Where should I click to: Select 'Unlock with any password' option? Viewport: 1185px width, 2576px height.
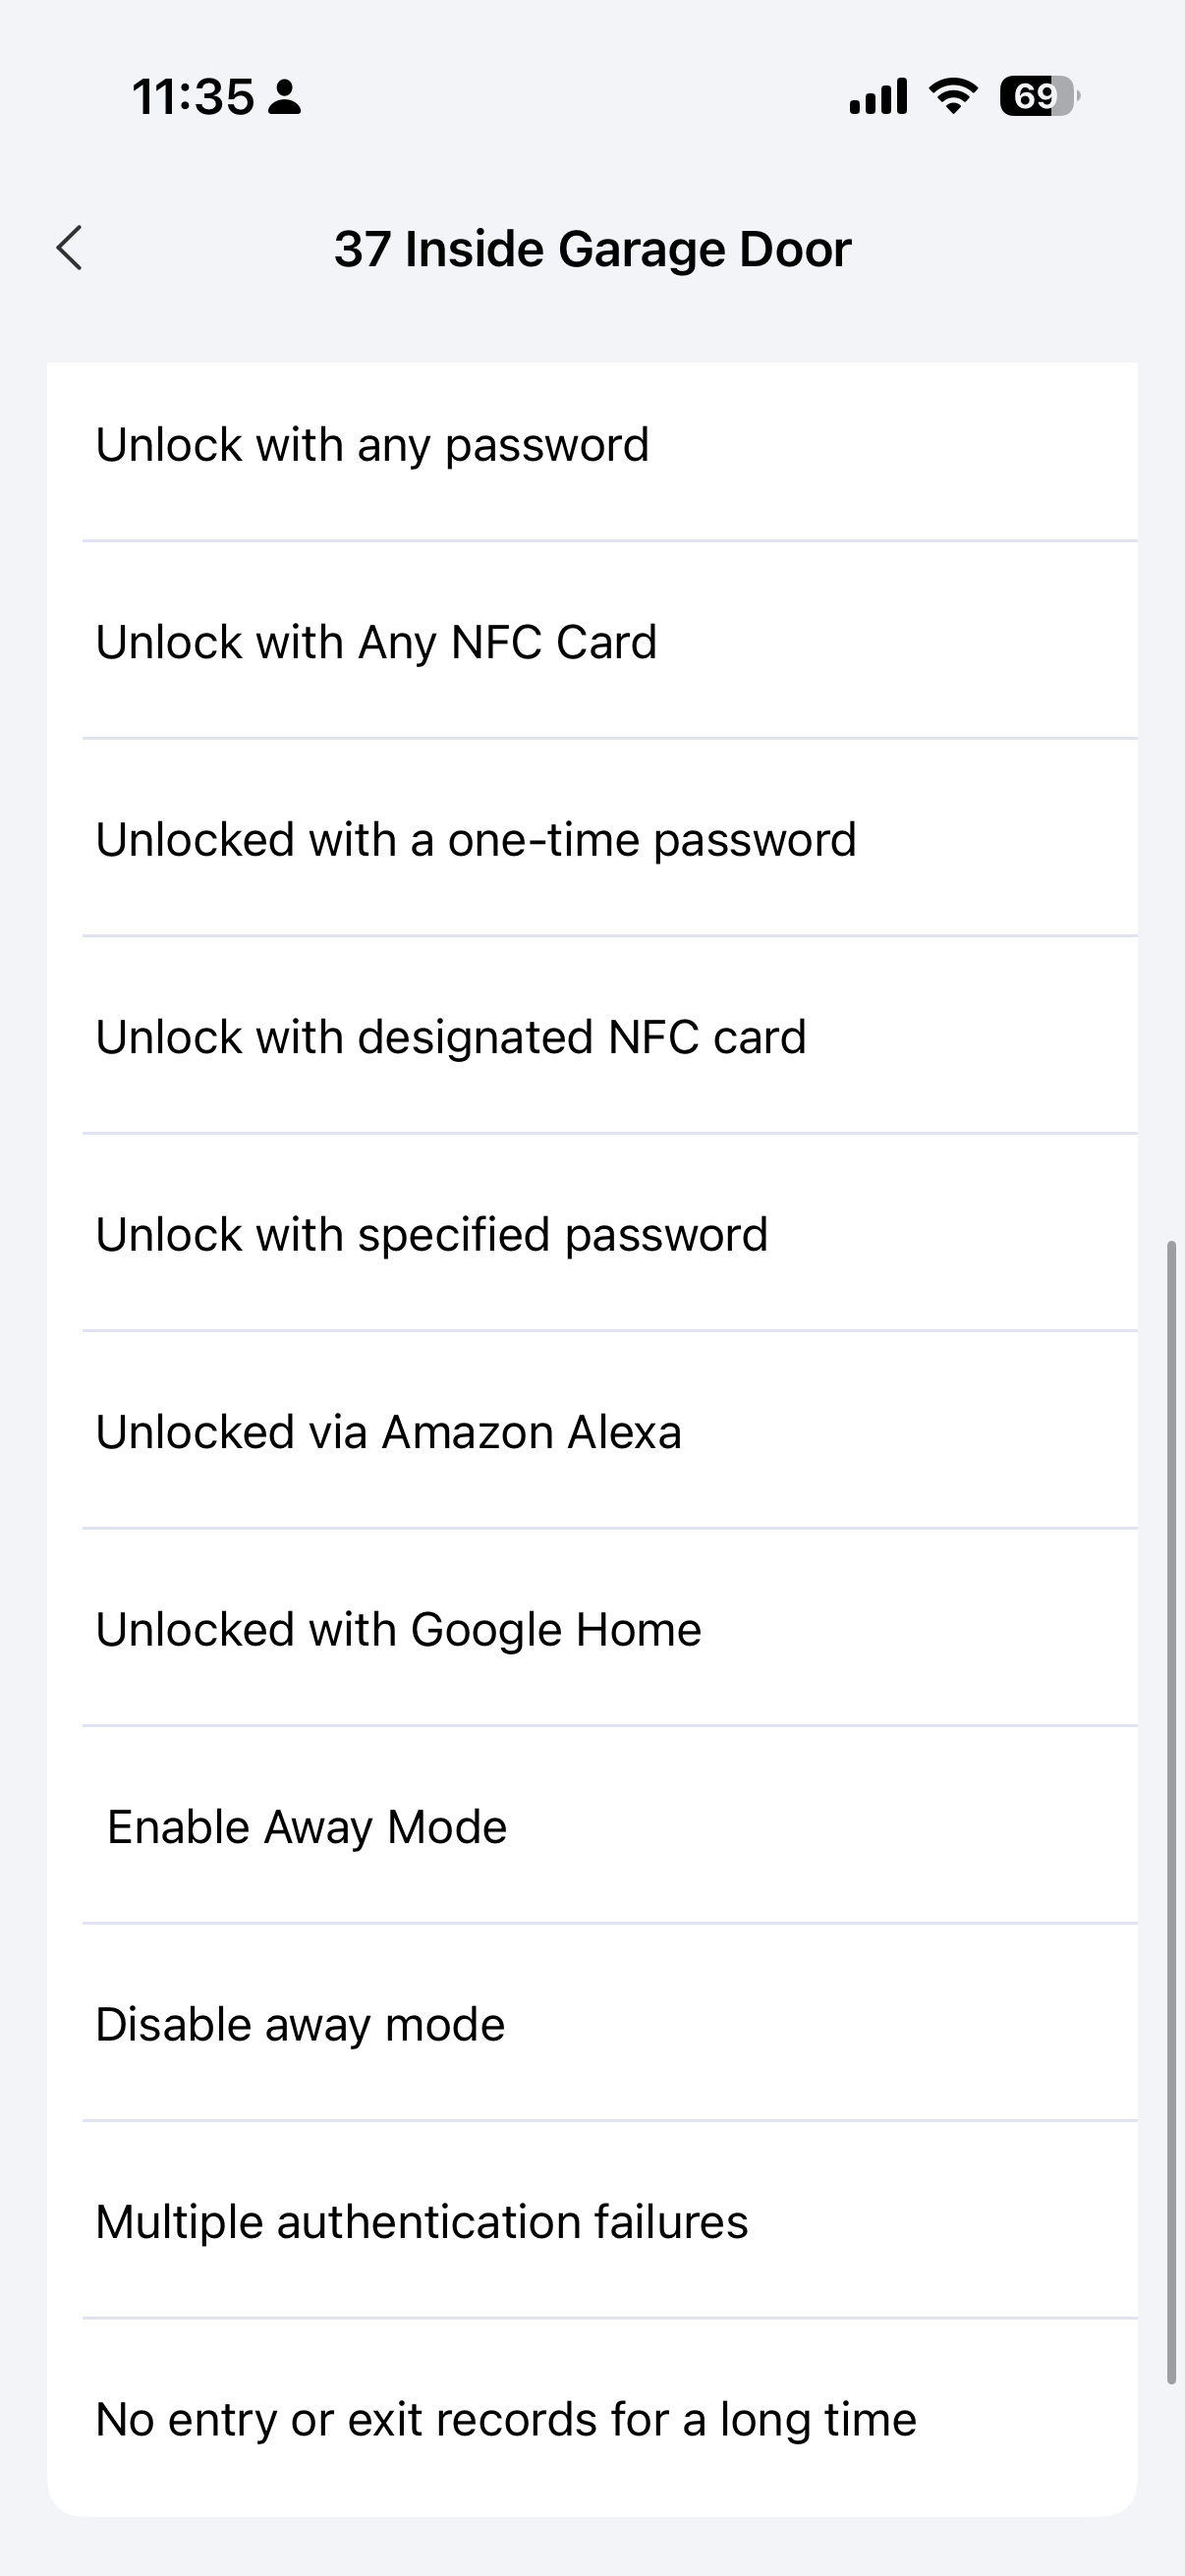[x=372, y=445]
